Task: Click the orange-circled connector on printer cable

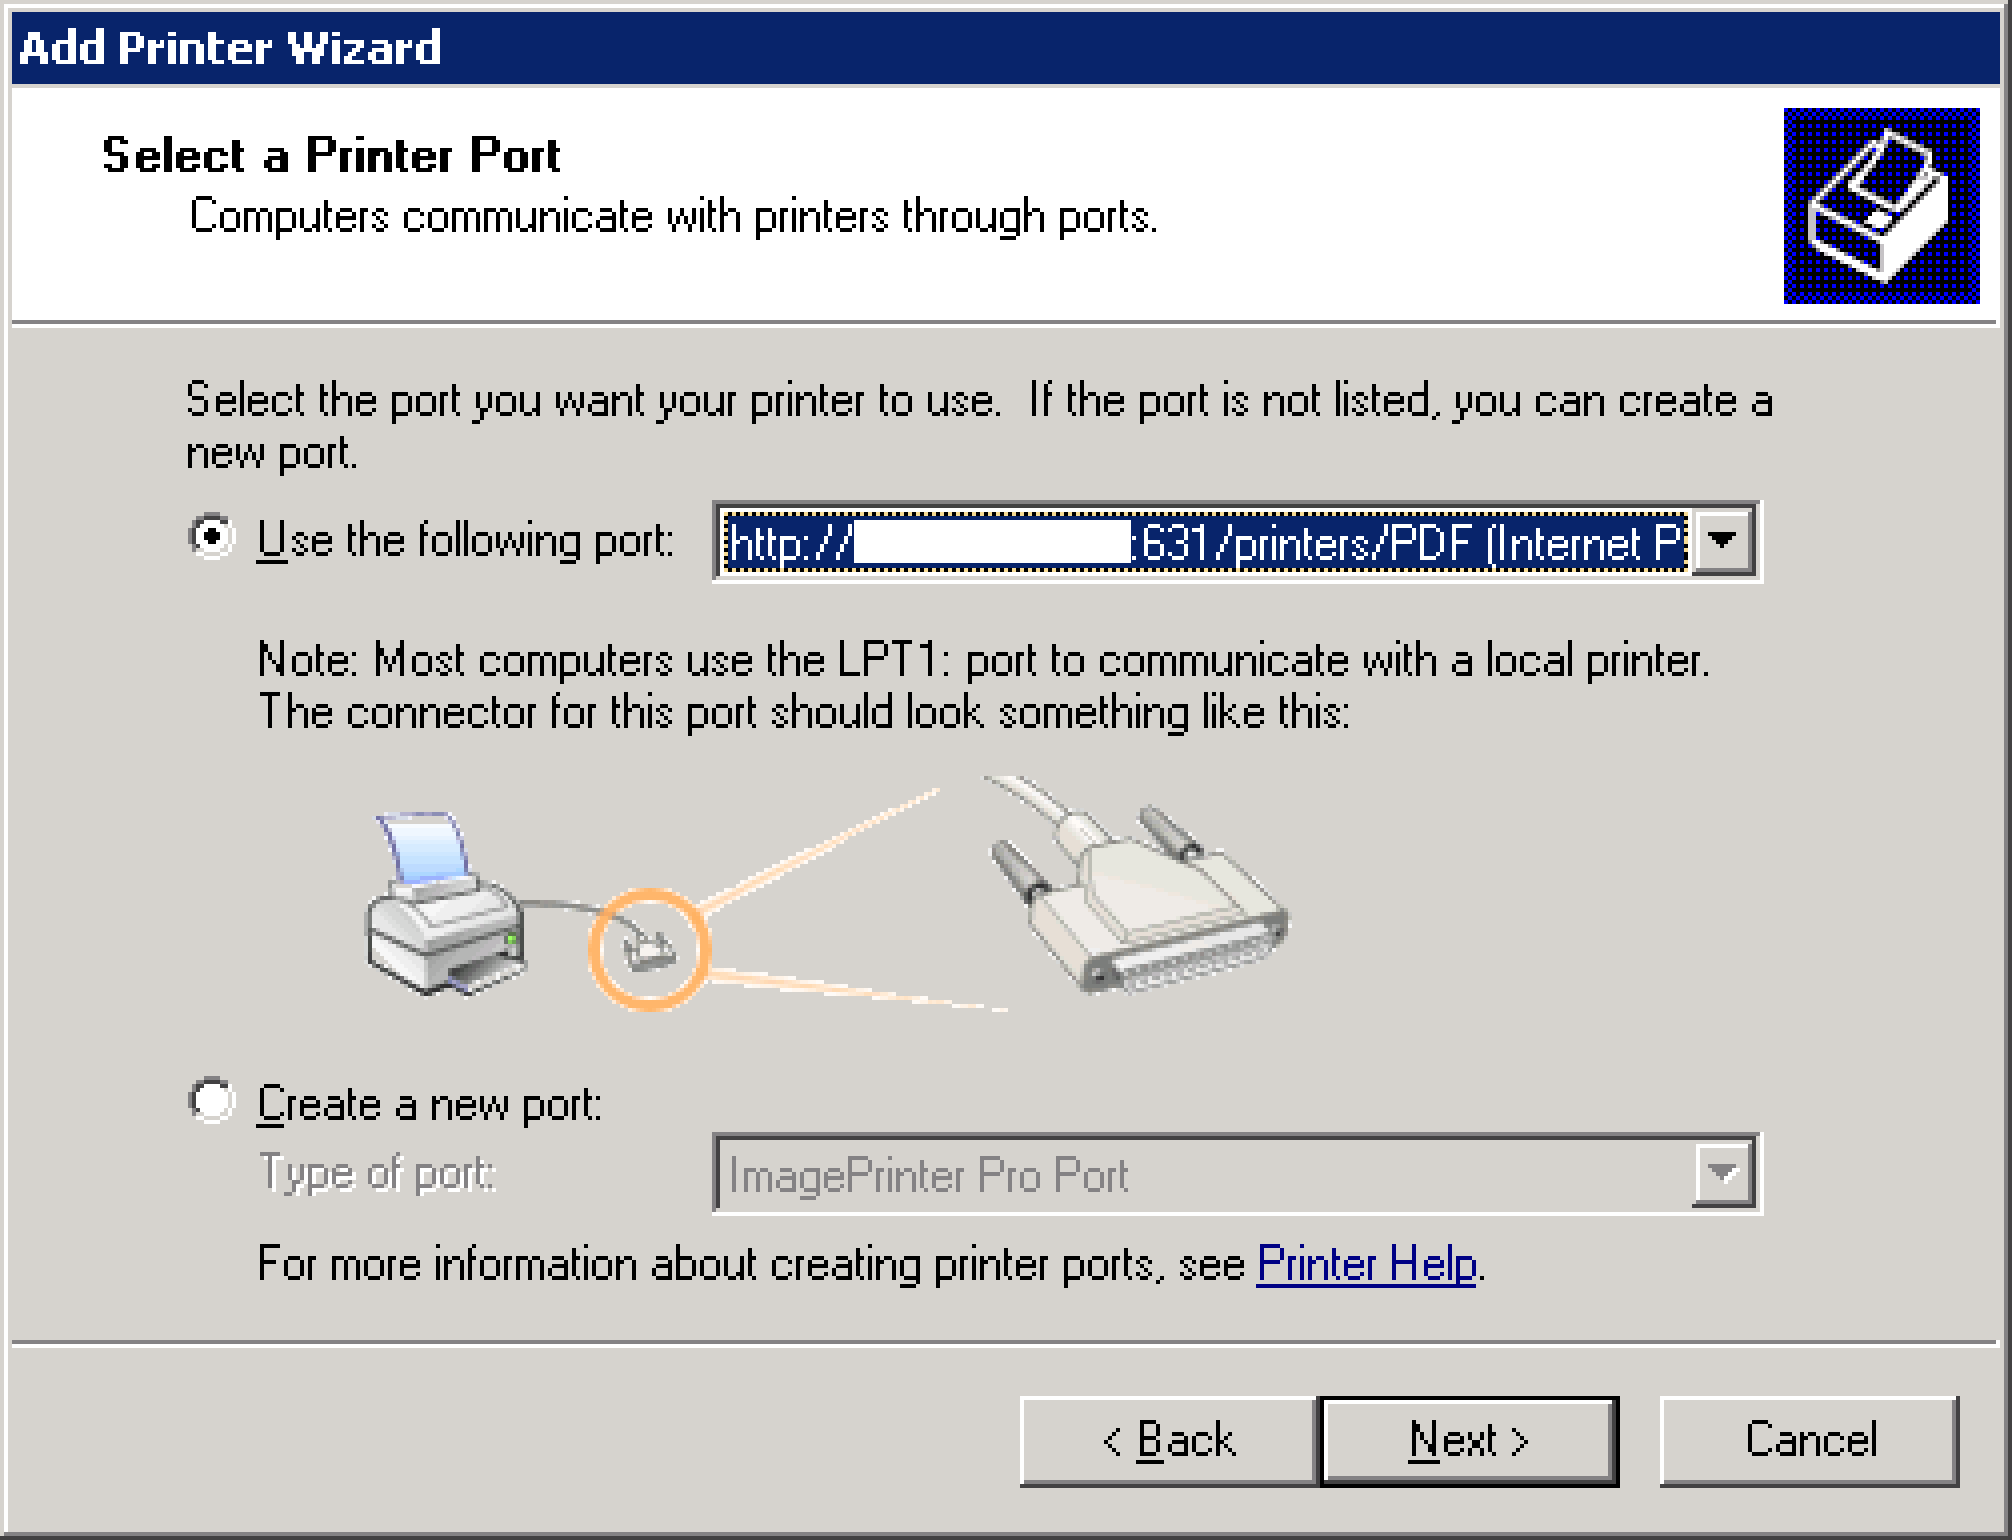Action: [x=649, y=948]
